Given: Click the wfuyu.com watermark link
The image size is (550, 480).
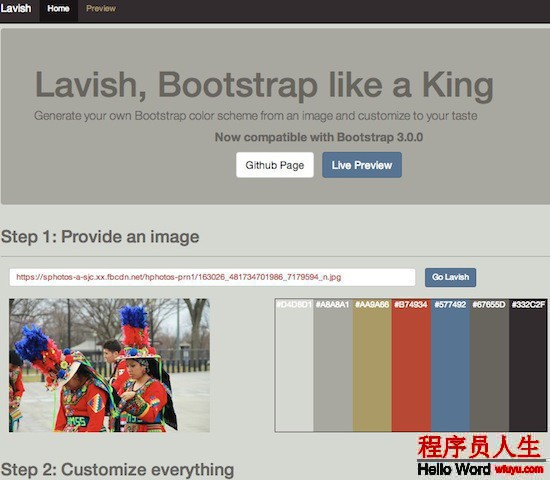Looking at the screenshot, I should (519, 469).
